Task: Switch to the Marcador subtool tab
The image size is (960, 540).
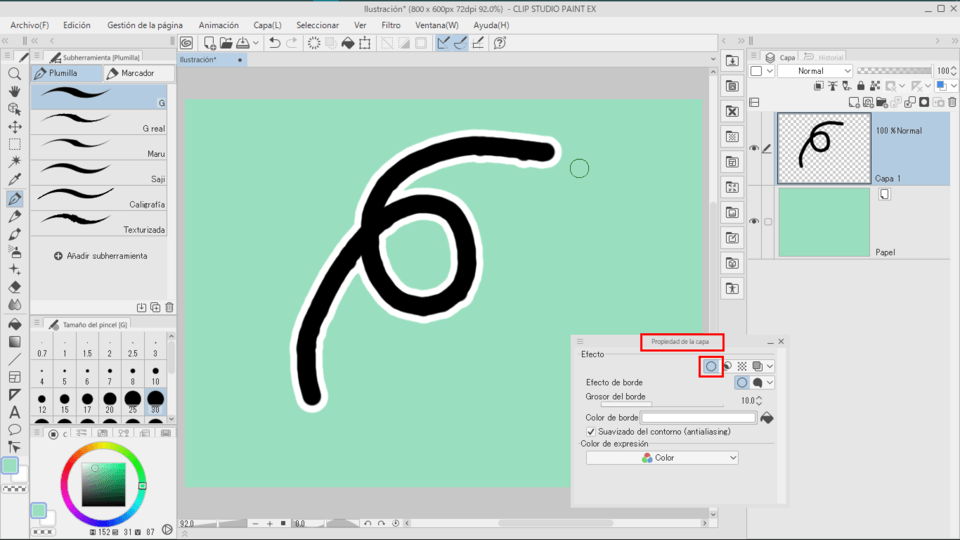Action: coord(138,73)
